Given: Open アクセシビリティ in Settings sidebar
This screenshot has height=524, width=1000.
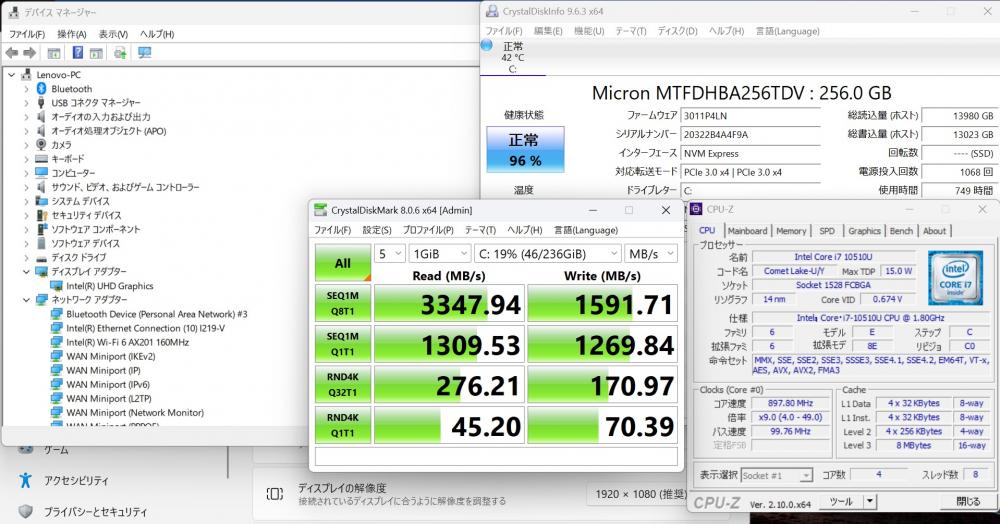Looking at the screenshot, I should pyautogui.click(x=76, y=481).
